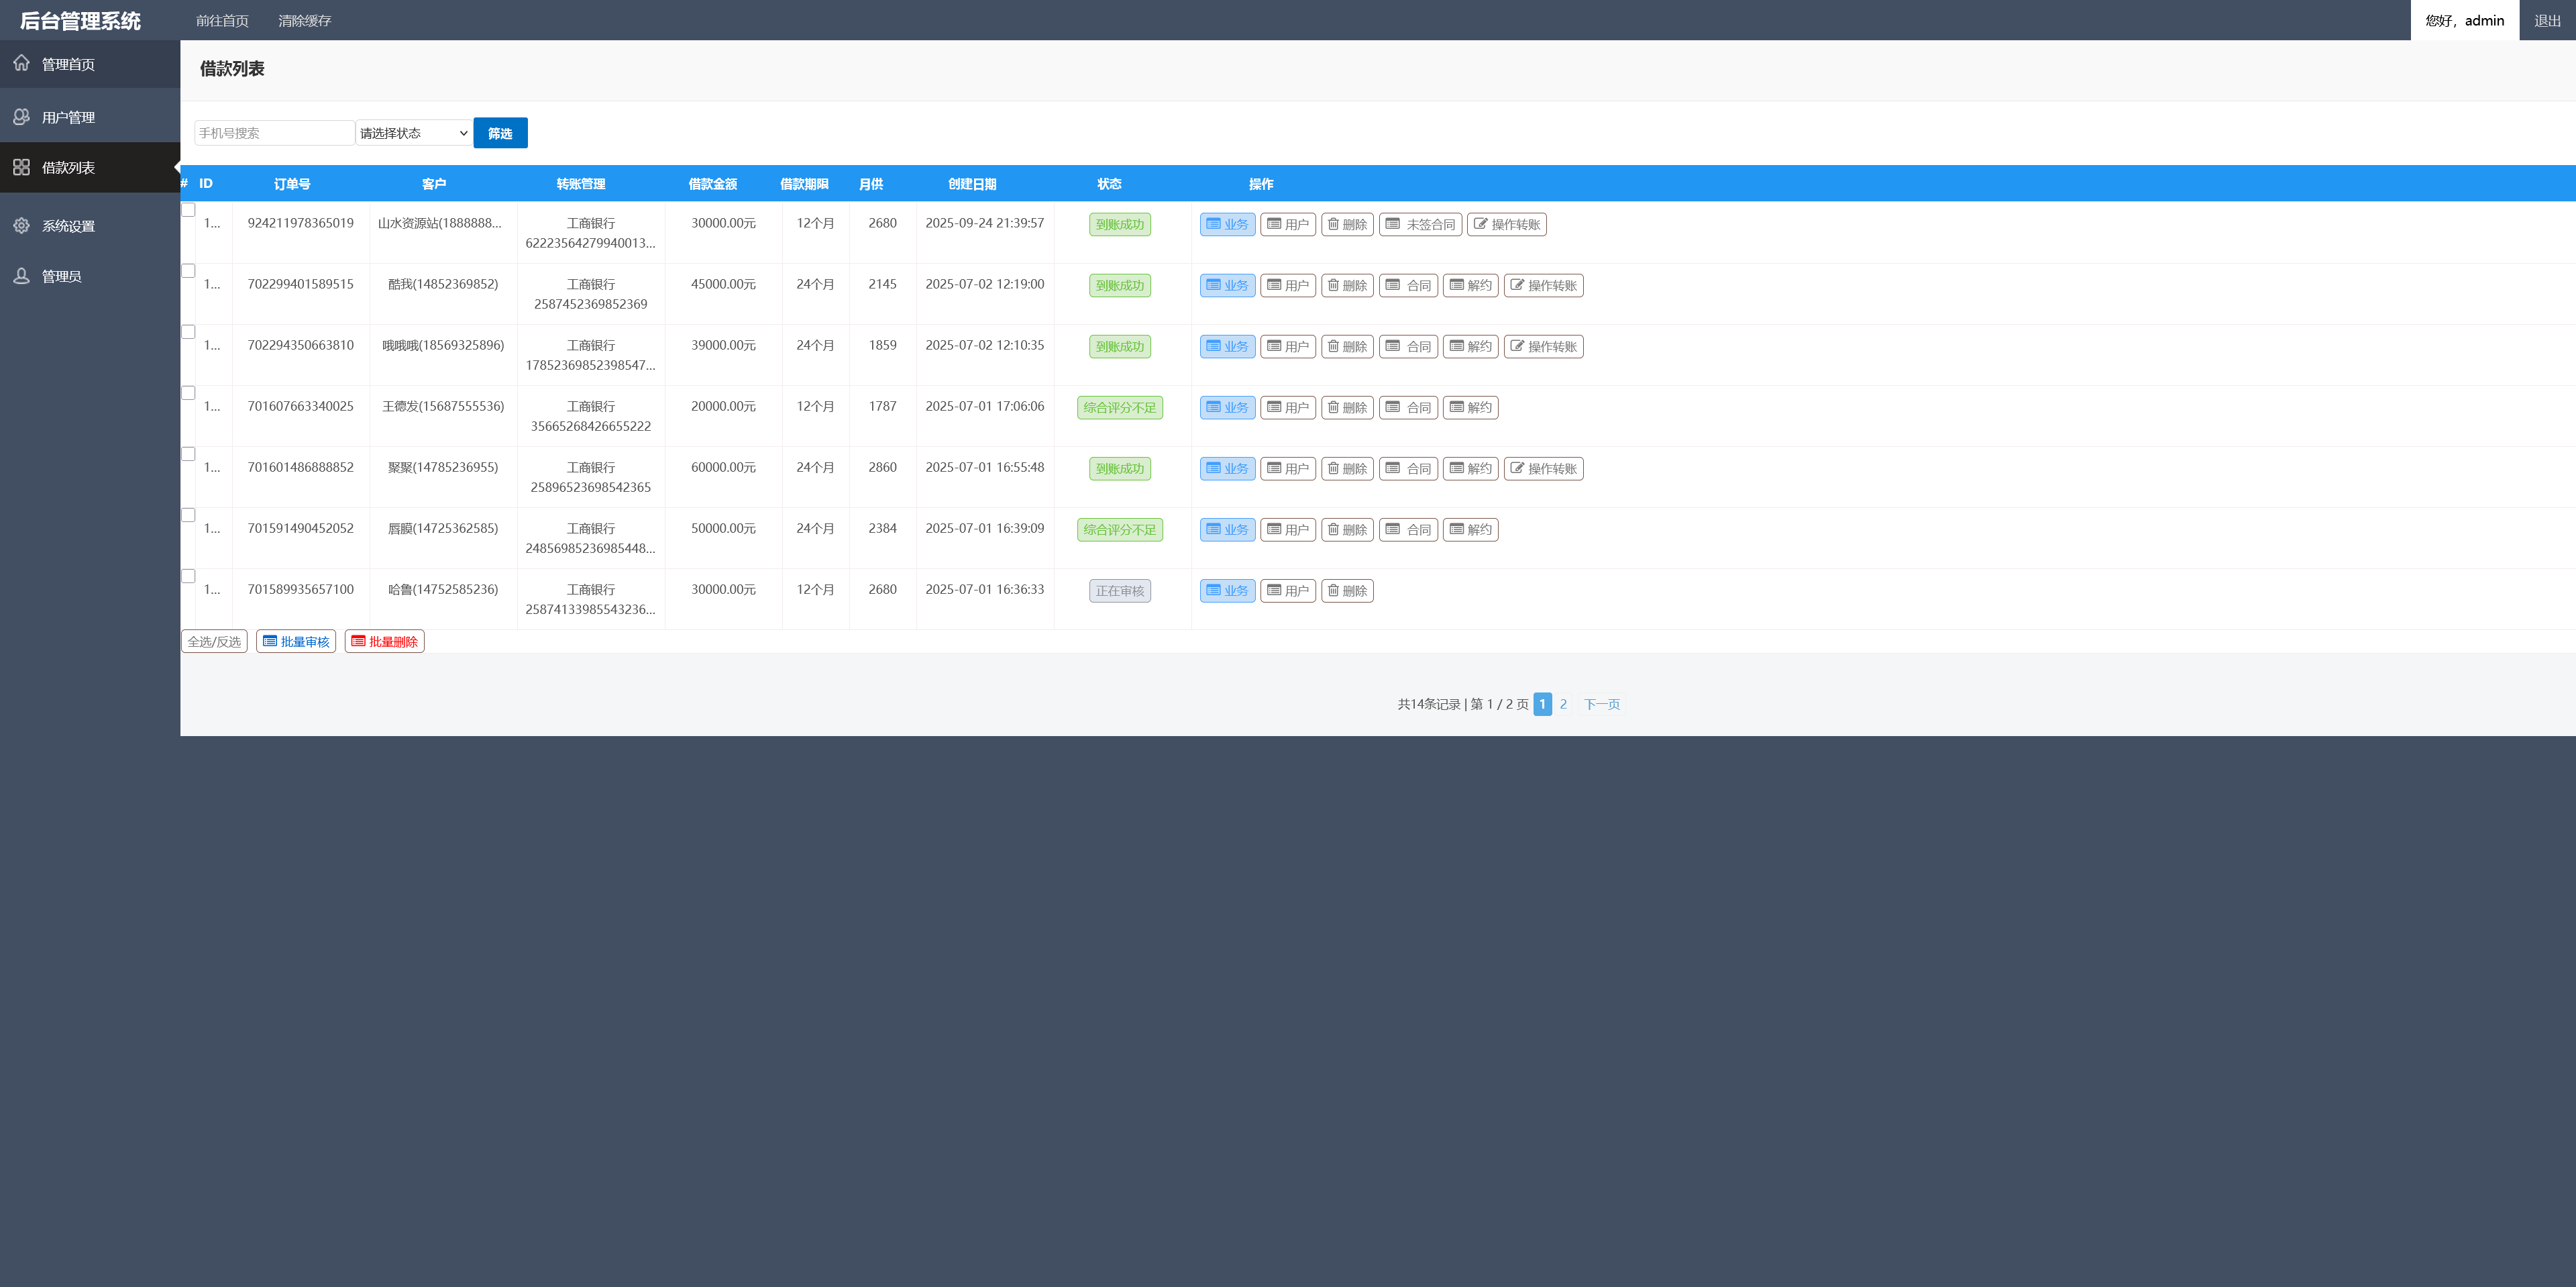Tick the checkbox for order 701607663340025
The height and width of the screenshot is (1287, 2576).
pyautogui.click(x=188, y=393)
